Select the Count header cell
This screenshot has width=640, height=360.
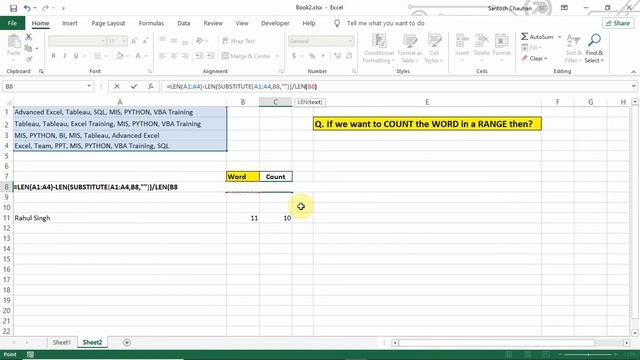(276, 176)
